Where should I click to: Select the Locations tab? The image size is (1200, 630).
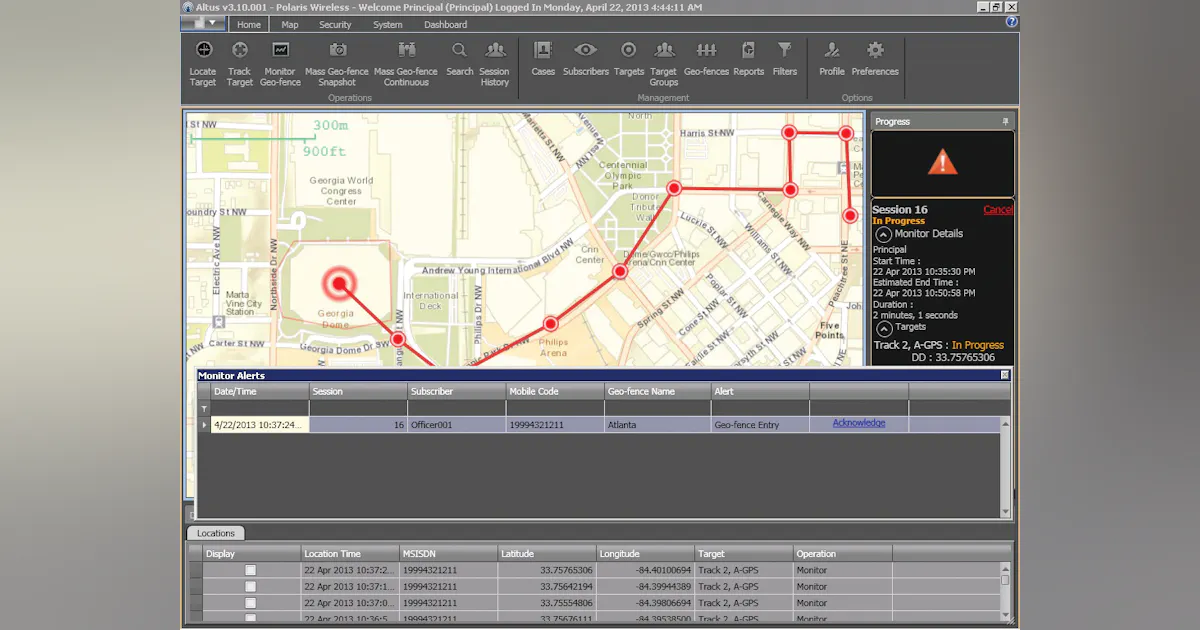(215, 534)
